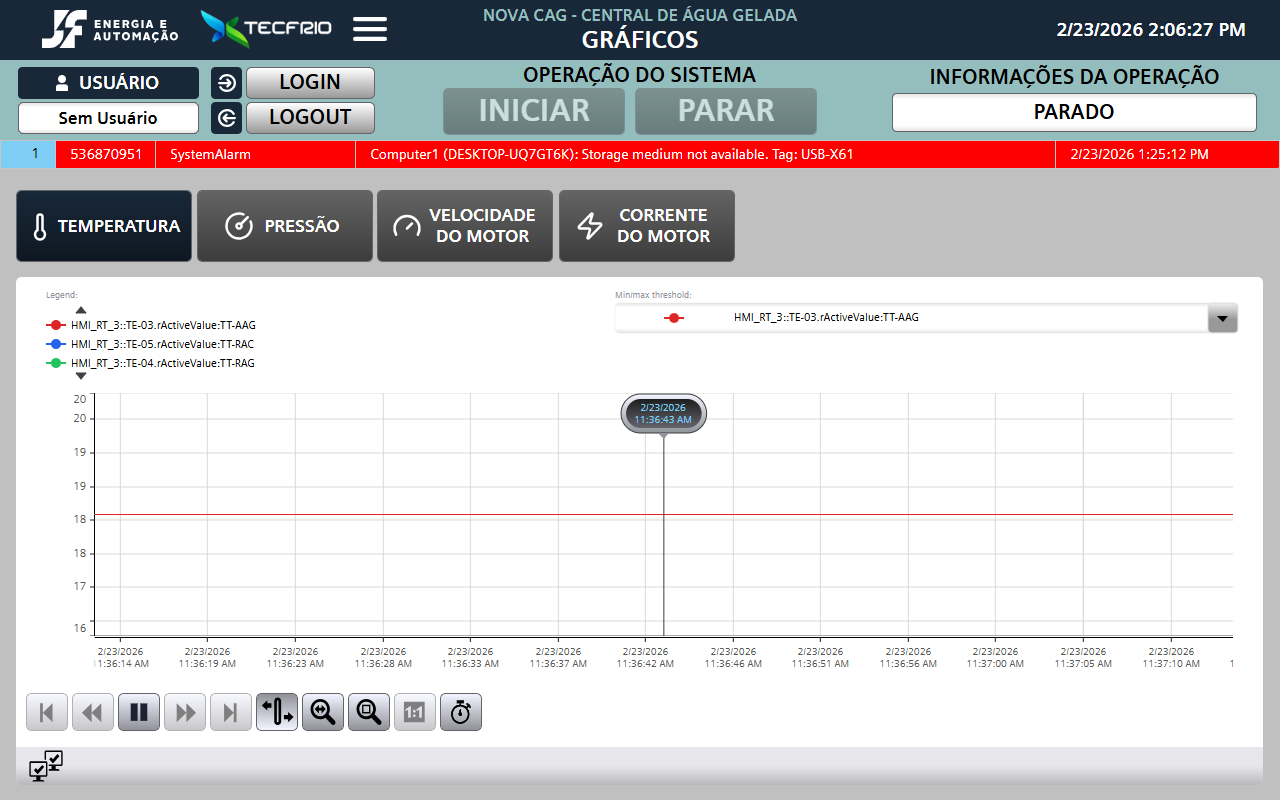This screenshot has width=1280, height=800.
Task: Toggle the blue TT-RAC legend series
Action: [x=56, y=344]
